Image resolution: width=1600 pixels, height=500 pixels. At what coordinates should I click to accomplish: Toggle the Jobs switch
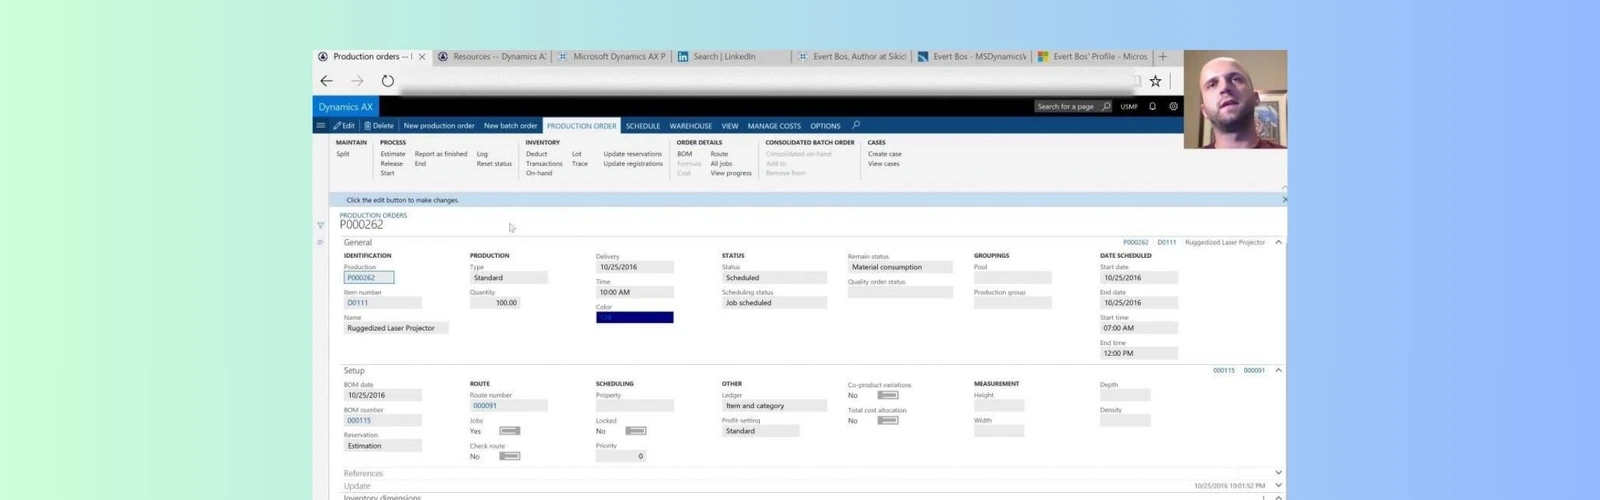tap(510, 431)
